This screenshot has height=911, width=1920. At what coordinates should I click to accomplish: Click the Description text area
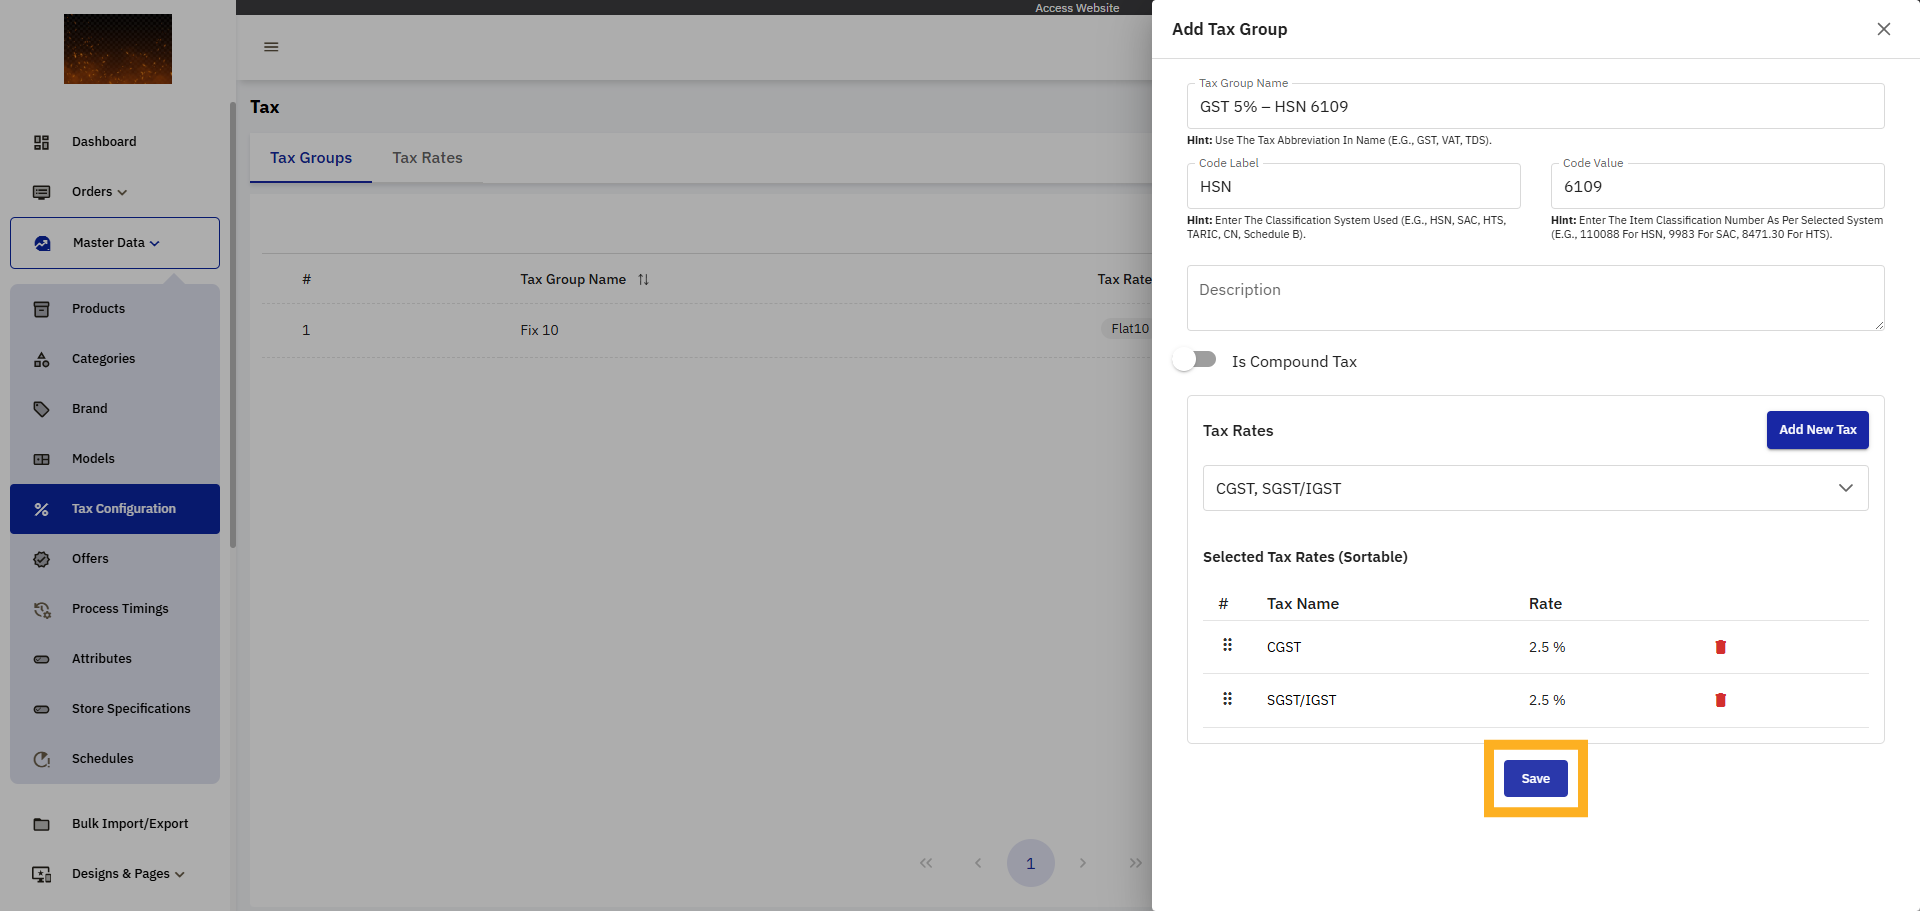click(x=1534, y=298)
